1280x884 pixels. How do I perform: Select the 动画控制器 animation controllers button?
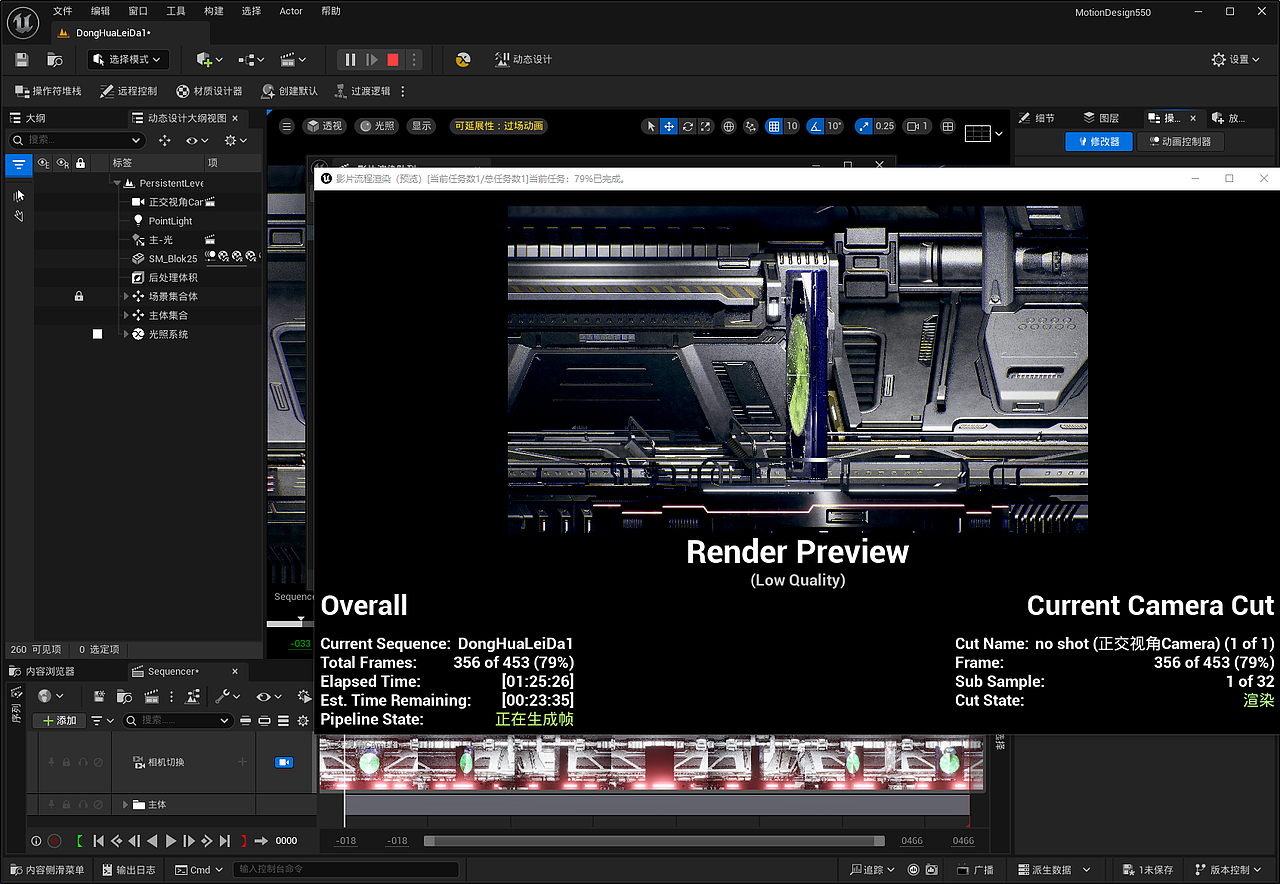click(x=1181, y=142)
